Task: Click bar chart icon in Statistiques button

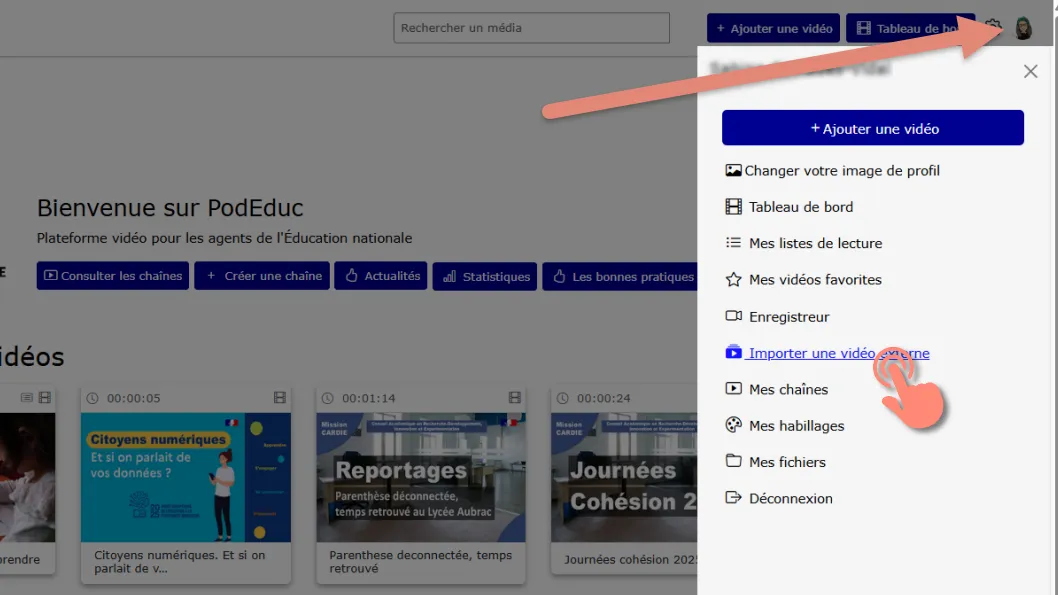Action: (x=449, y=277)
